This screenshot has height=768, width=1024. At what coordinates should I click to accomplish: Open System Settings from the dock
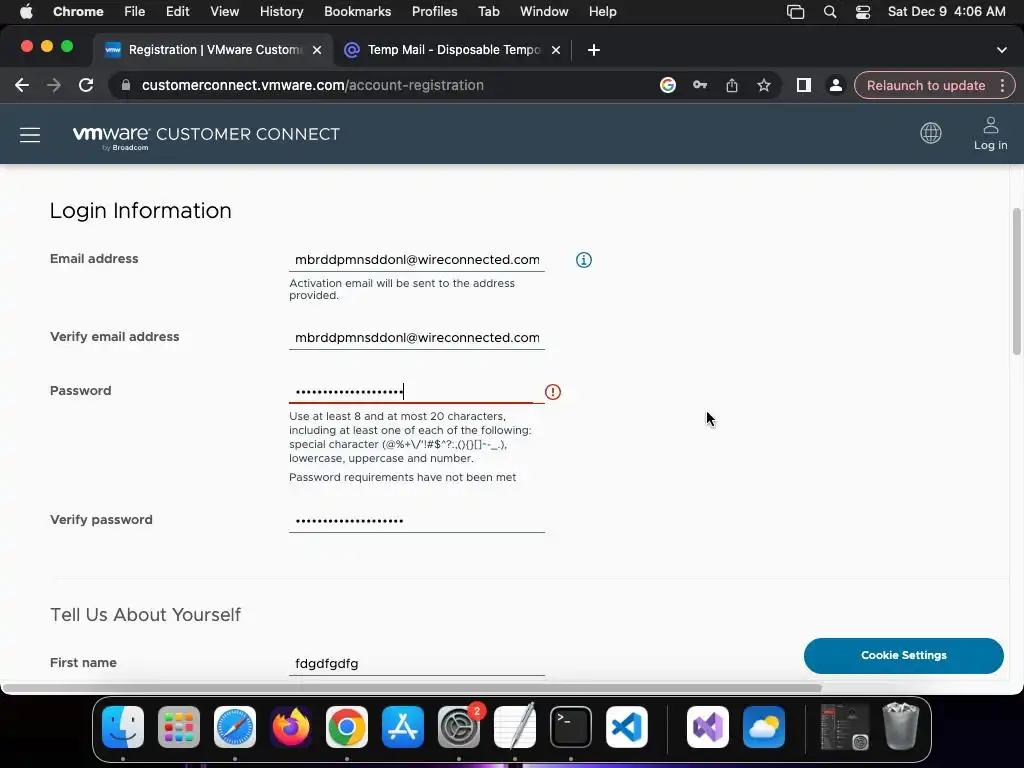click(x=458, y=727)
